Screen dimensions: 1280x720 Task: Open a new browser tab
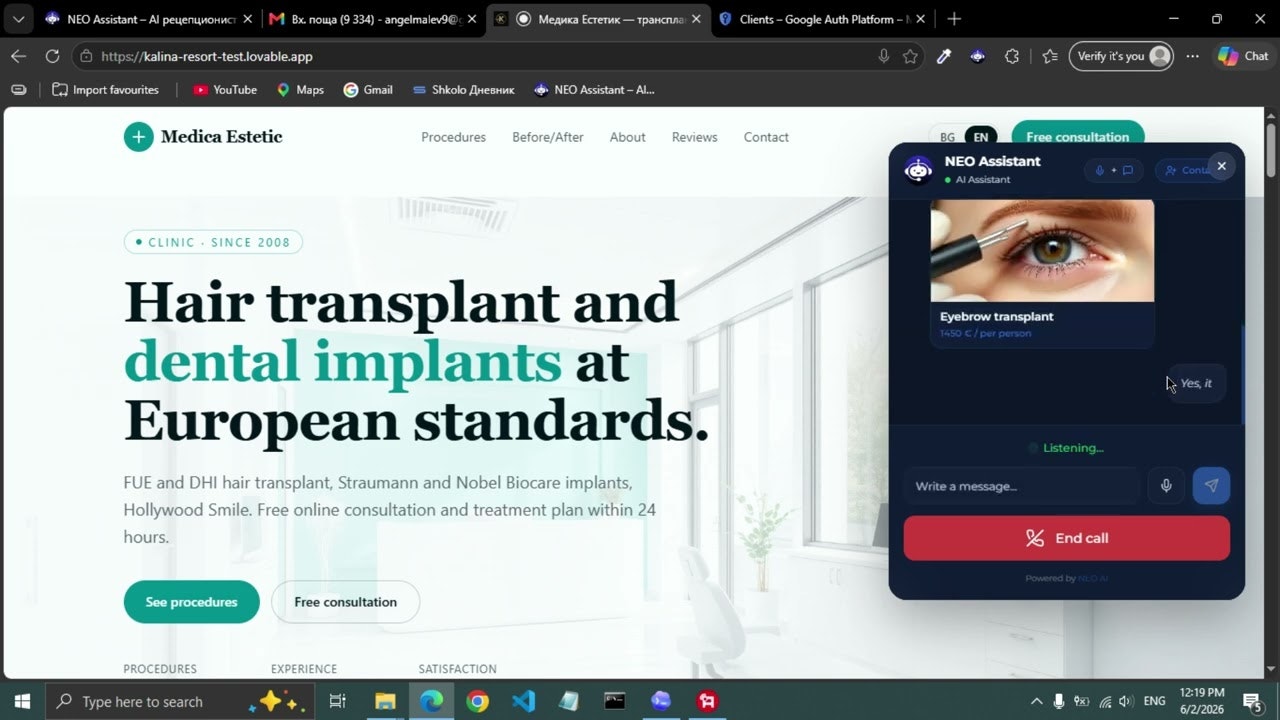(954, 19)
